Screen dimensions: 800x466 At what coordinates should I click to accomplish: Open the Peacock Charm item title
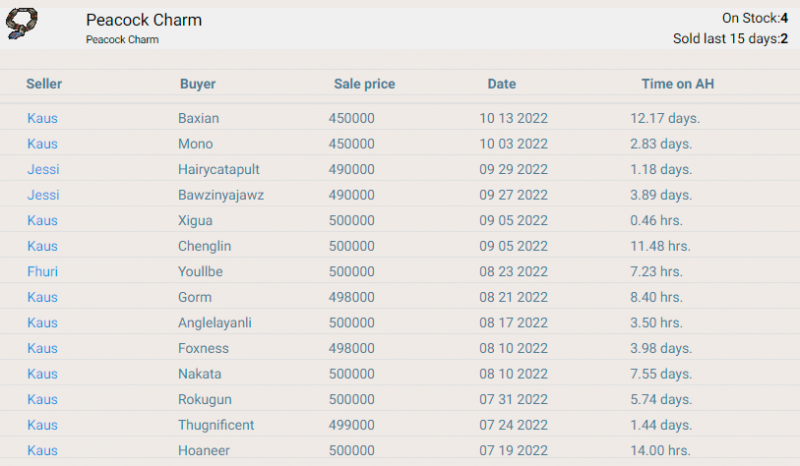coord(144,20)
